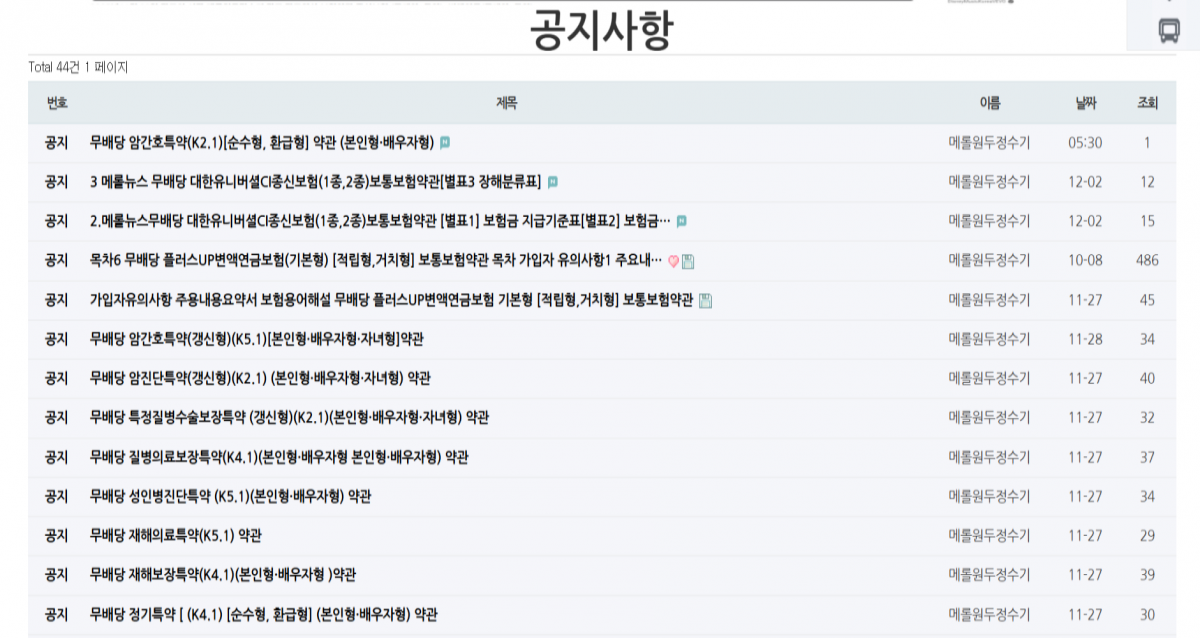This screenshot has width=1200, height=638.
Task: Click the file attachment icon on 목차6 notice
Action: pos(688,261)
